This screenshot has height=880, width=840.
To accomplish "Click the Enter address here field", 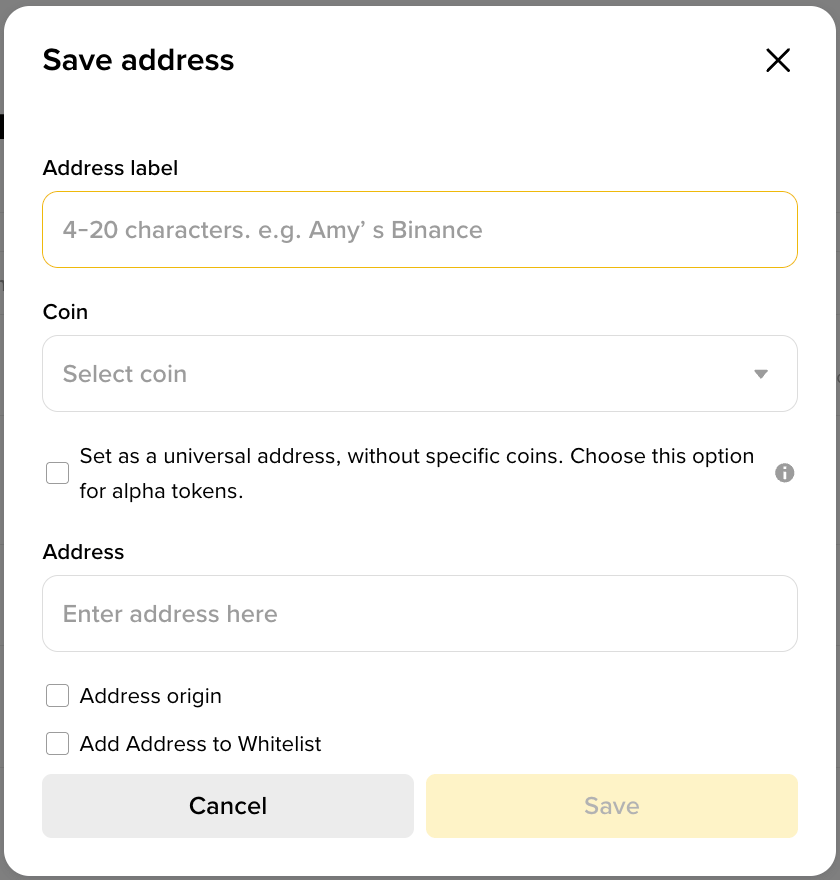I will (x=419, y=614).
